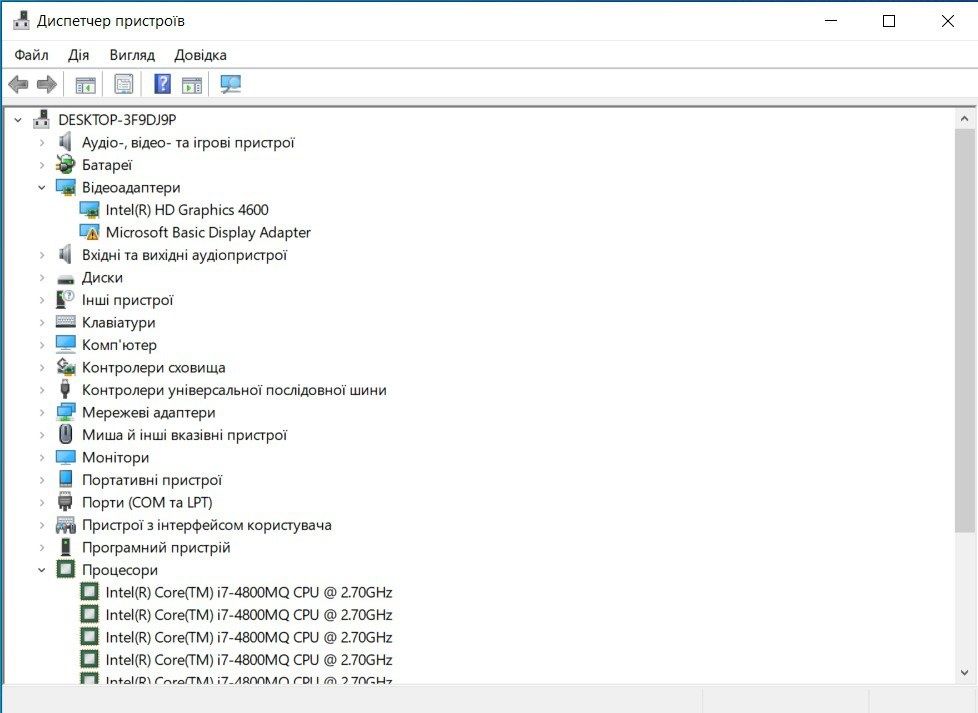This screenshot has width=978, height=713.
Task: Click the Контролери сховища icon
Action: pyautogui.click(x=65, y=367)
